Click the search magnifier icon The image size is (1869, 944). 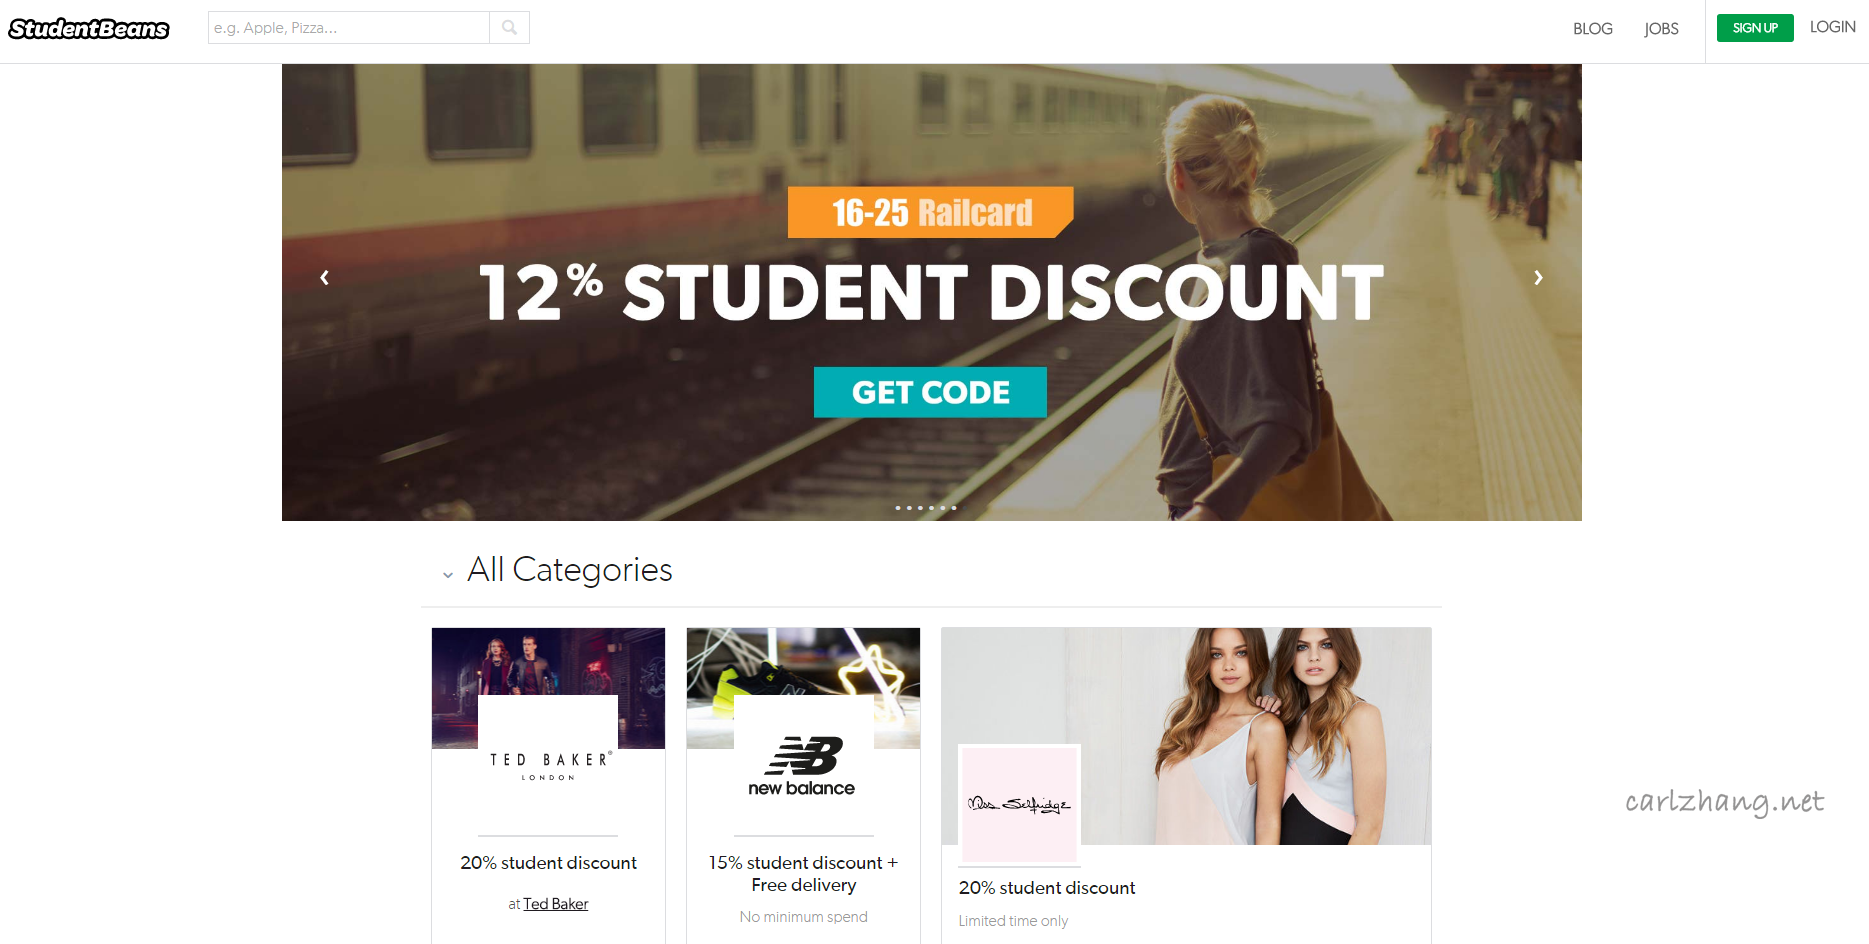(510, 28)
